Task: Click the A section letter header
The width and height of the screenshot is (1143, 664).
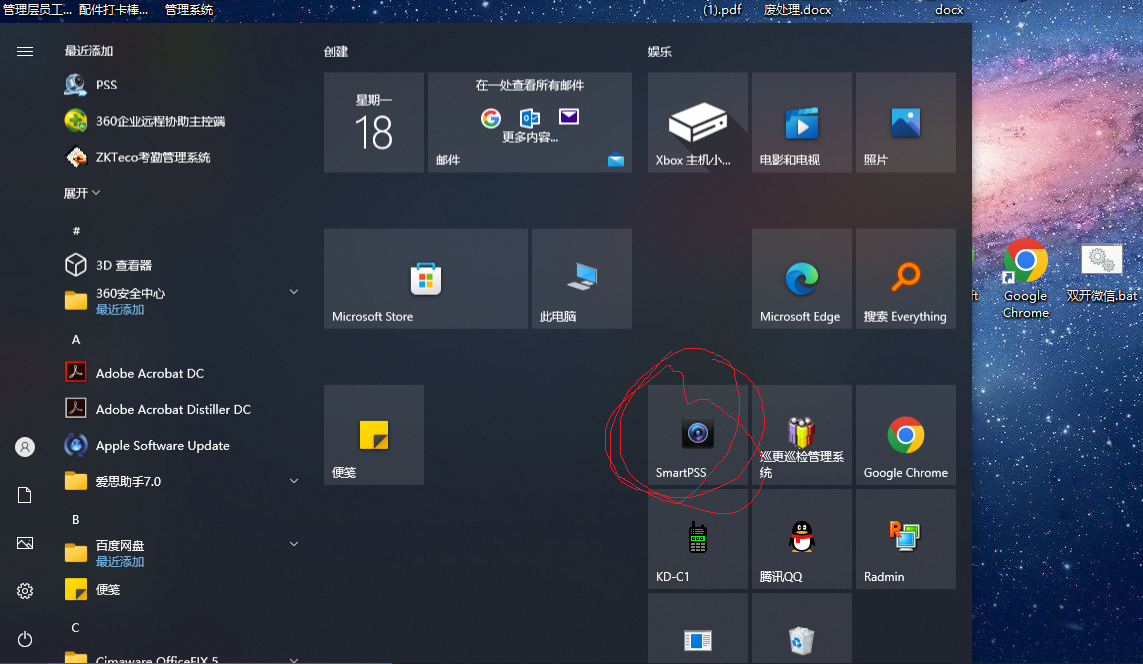Action: click(76, 340)
